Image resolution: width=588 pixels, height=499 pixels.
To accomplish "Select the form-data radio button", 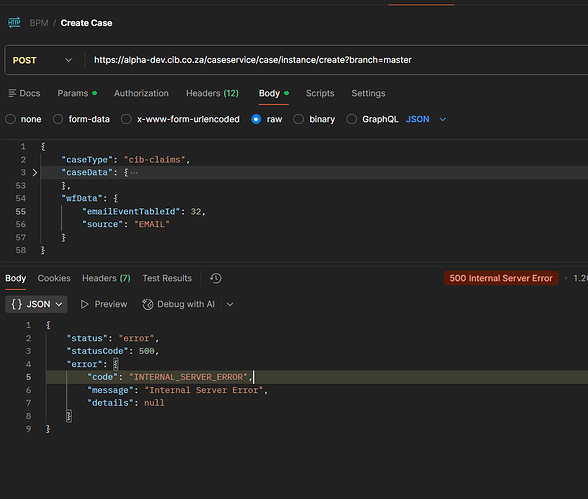I will coord(58,119).
